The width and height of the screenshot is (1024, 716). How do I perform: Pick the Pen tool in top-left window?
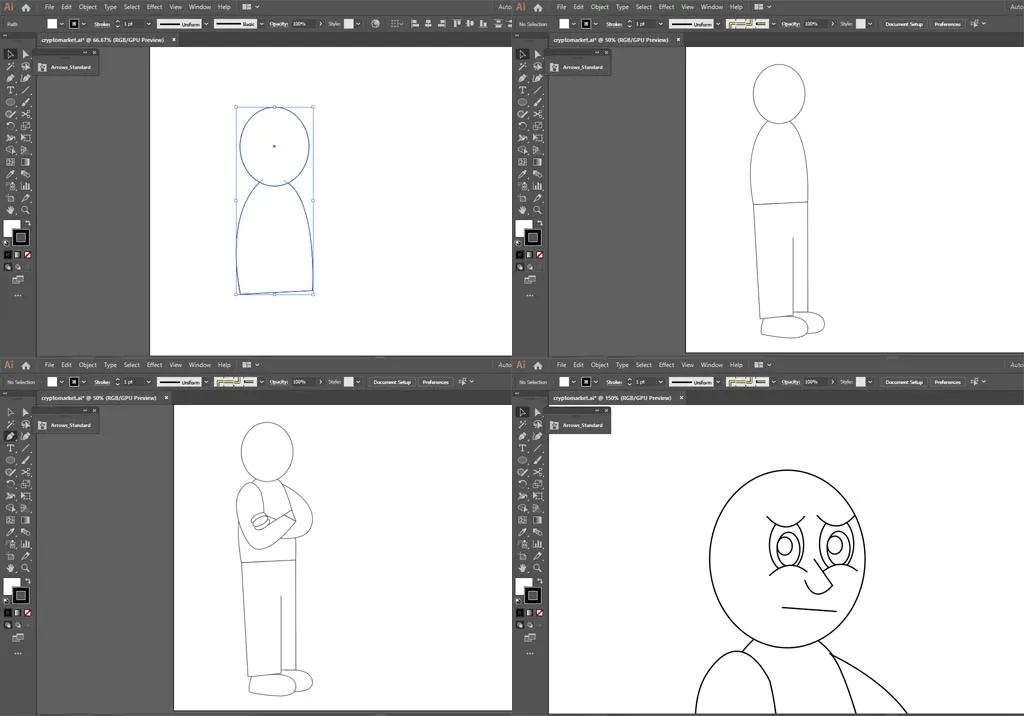[10, 78]
